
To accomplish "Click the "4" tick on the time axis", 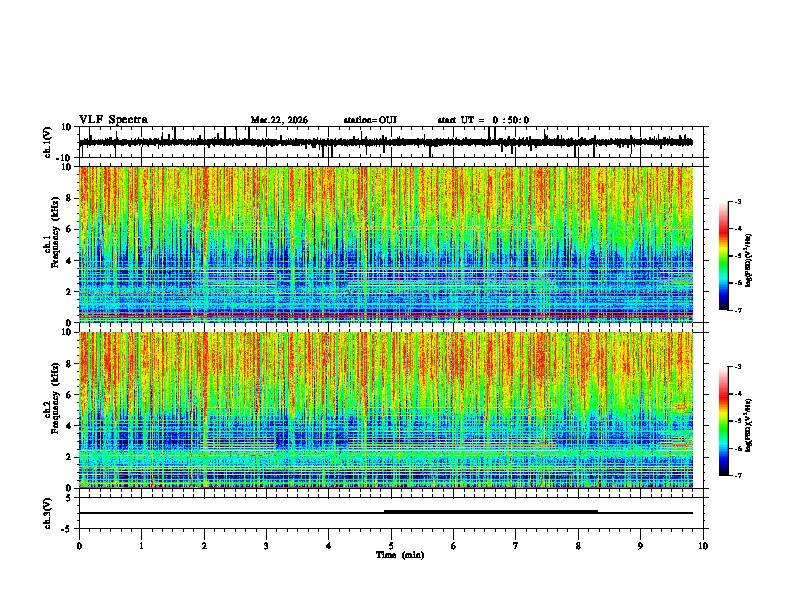I will [x=329, y=546].
